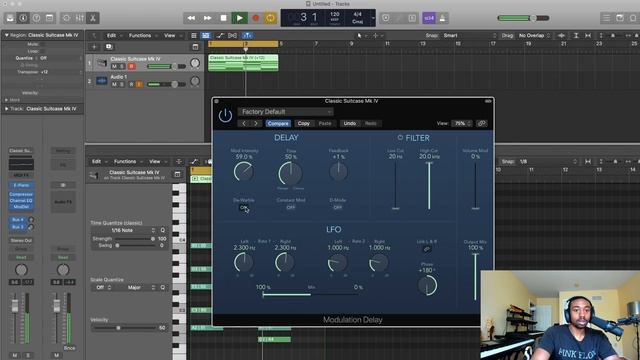The height and width of the screenshot is (360, 640).
Task: Toggle the Modulation Delay power button
Action: [x=225, y=116]
